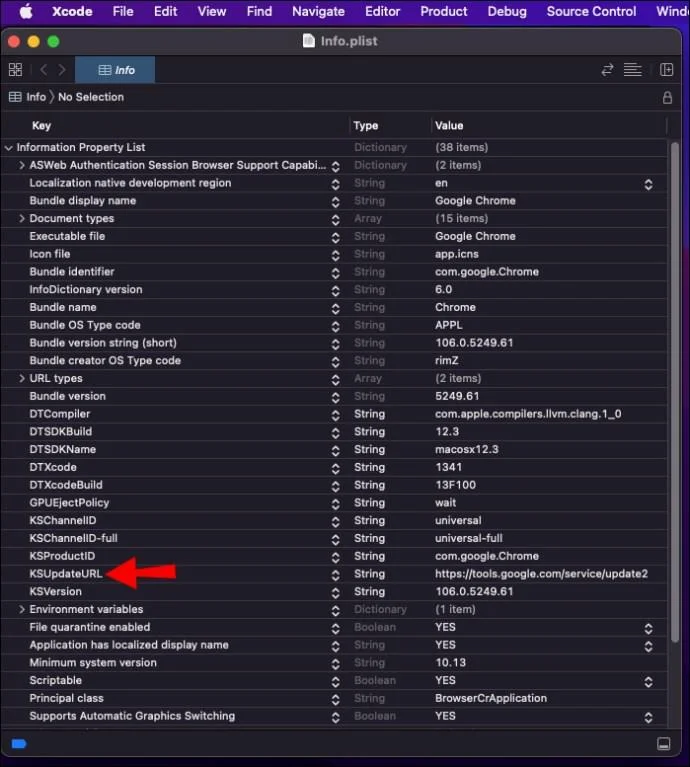Click the Info table icon in jump bar
Image resolution: width=690 pixels, height=767 pixels.
(15, 97)
